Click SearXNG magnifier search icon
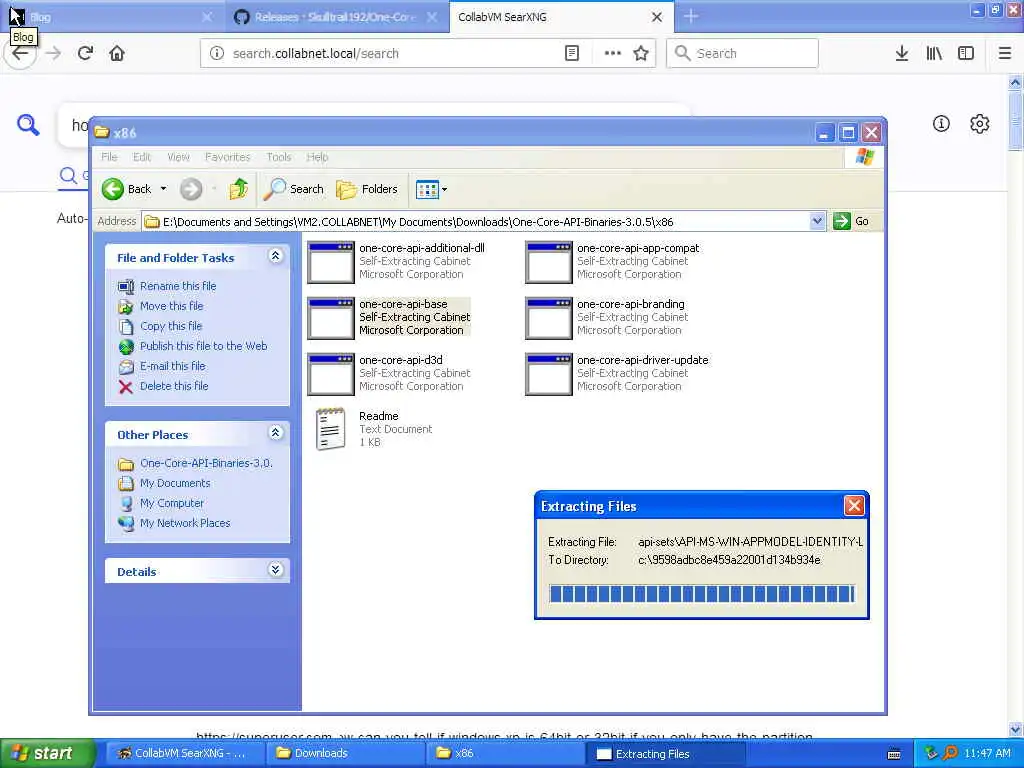This screenshot has height=768, width=1024. tap(28, 124)
